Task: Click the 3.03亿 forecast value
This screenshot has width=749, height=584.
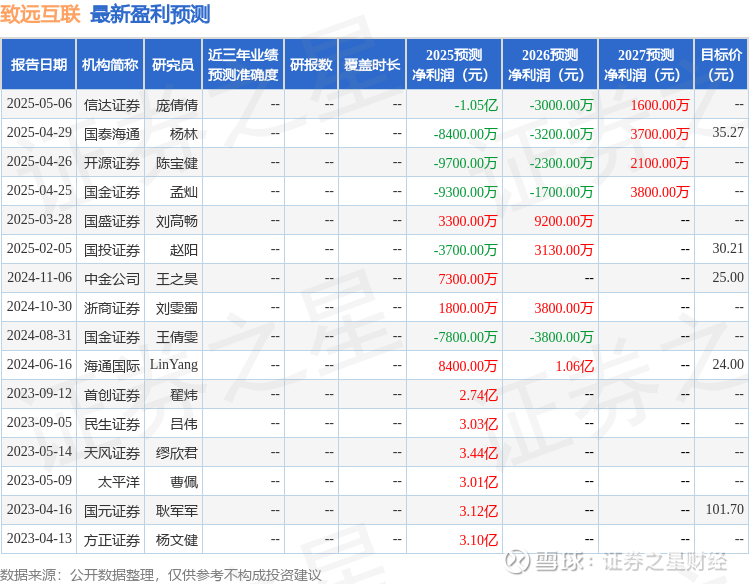Action: coord(478,425)
